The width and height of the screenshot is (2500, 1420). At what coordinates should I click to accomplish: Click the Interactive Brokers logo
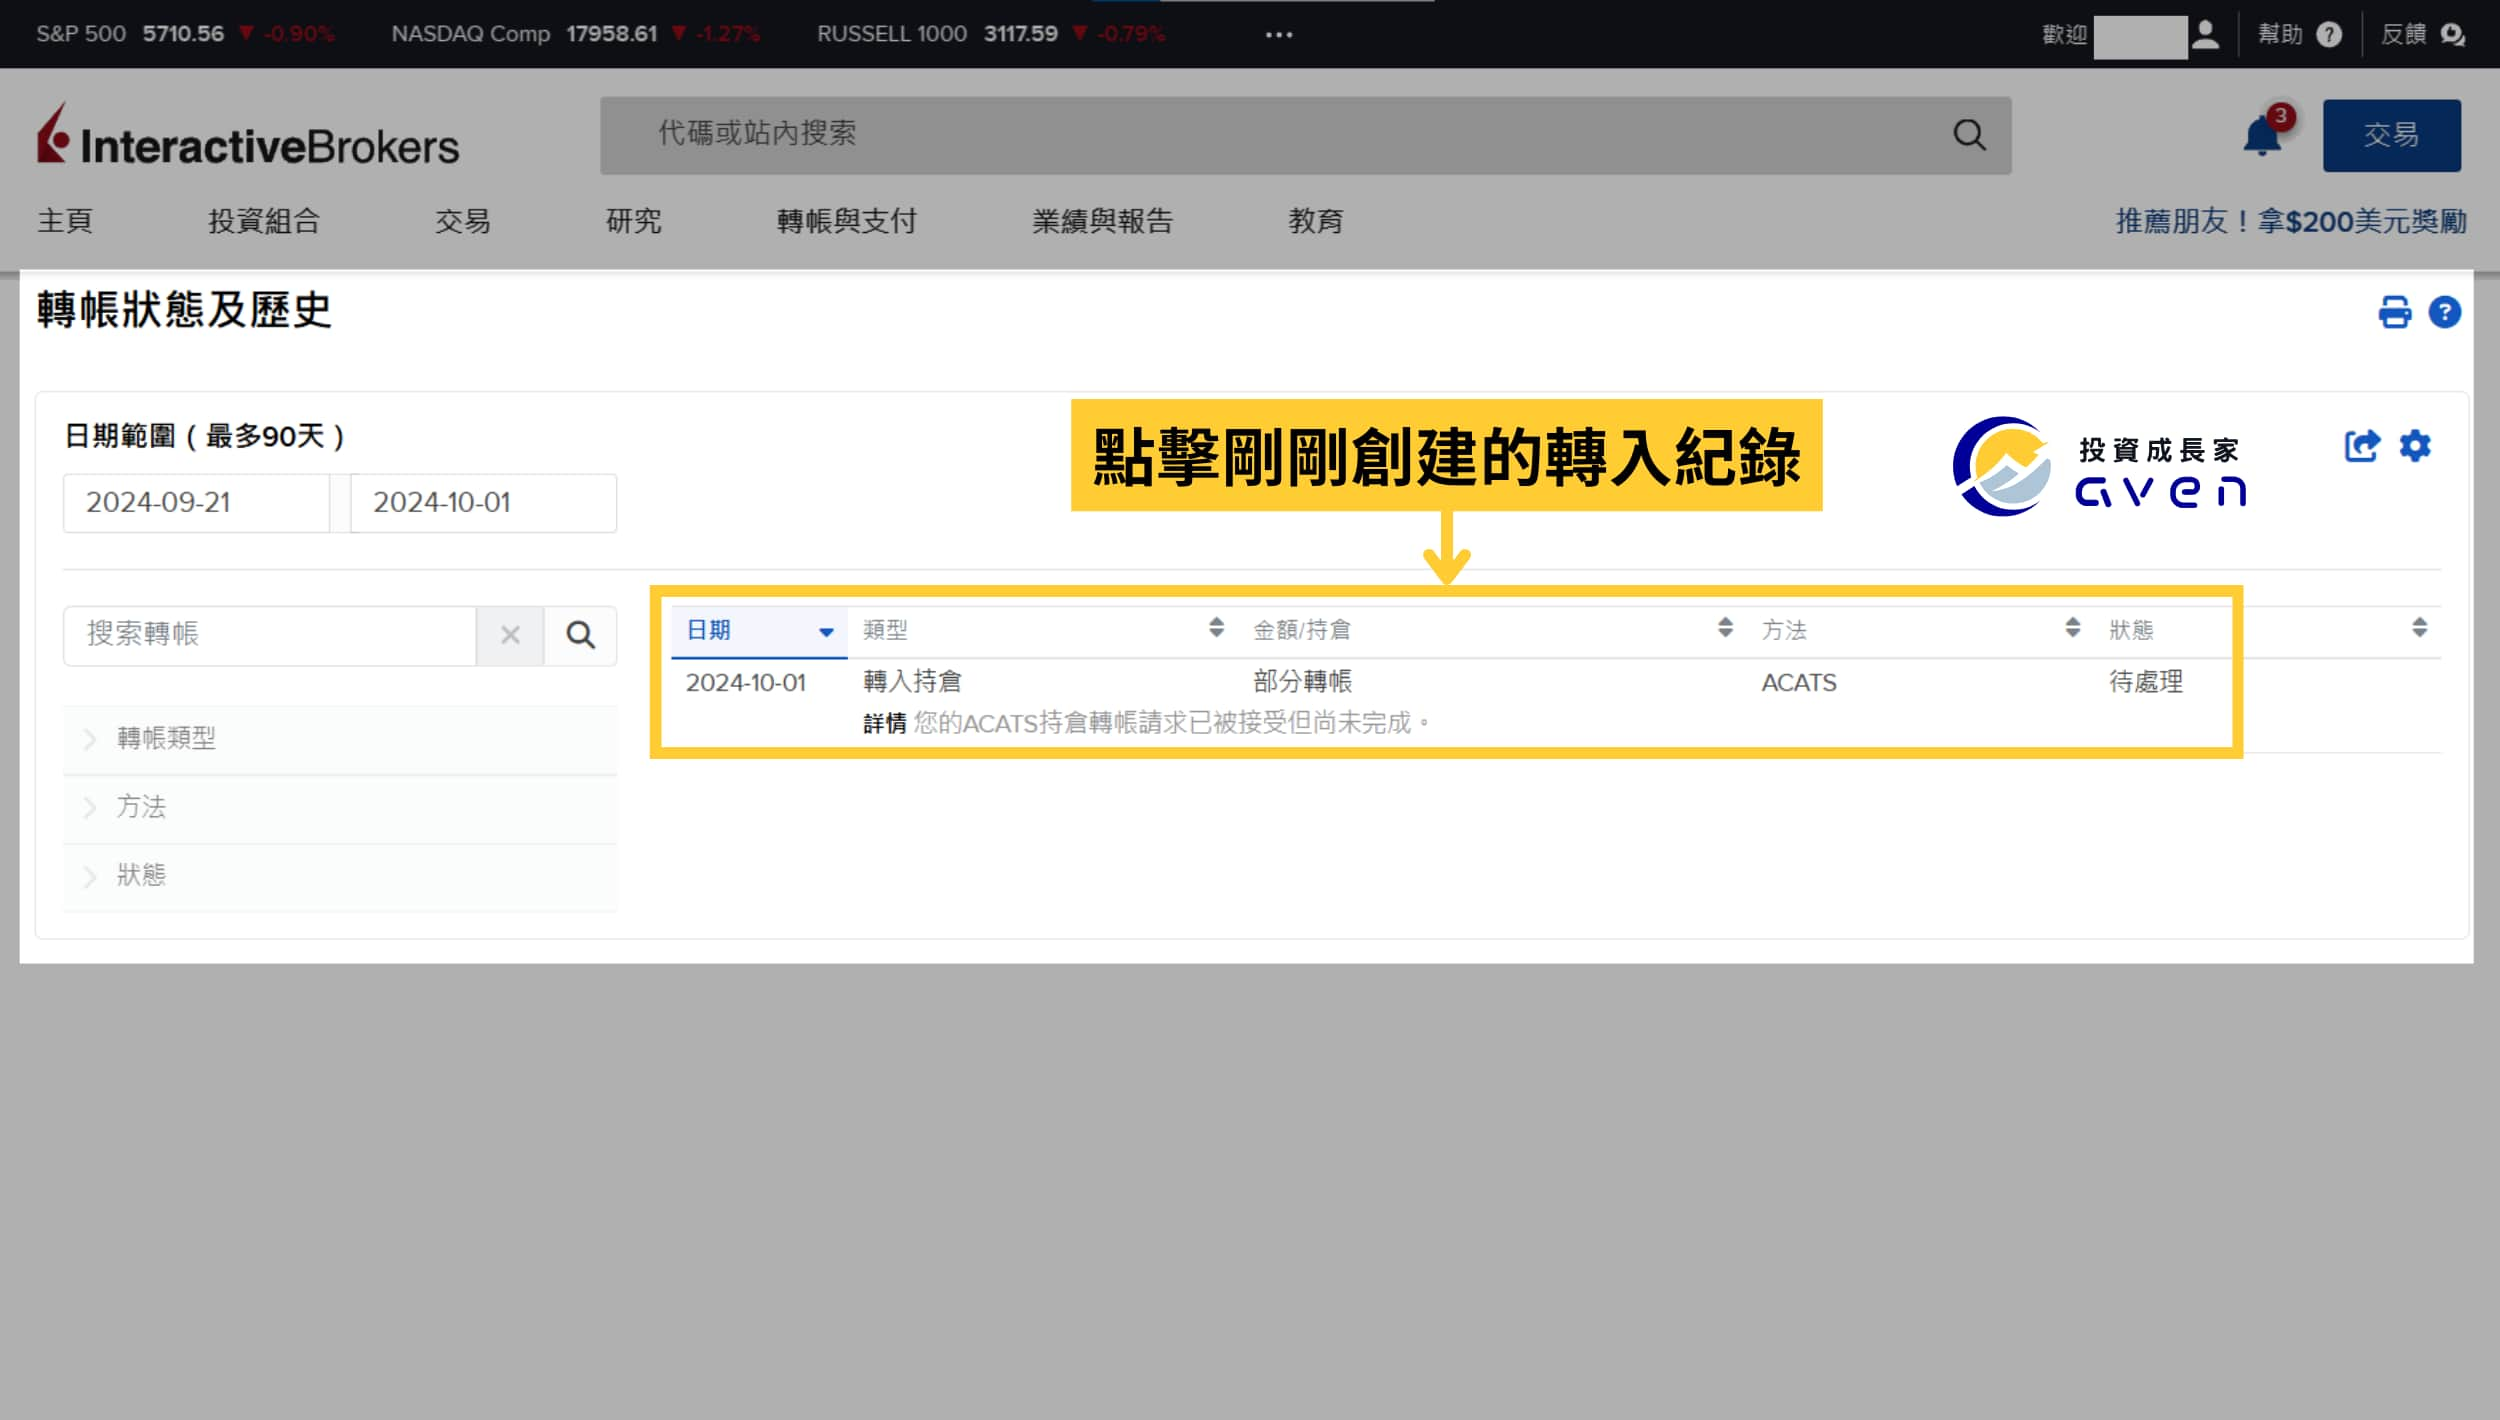(248, 135)
